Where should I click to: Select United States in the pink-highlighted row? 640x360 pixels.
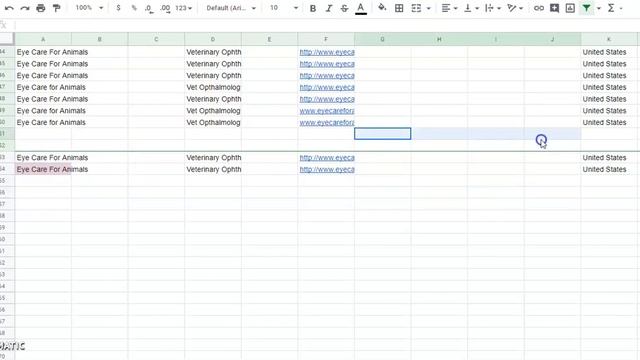click(x=604, y=169)
